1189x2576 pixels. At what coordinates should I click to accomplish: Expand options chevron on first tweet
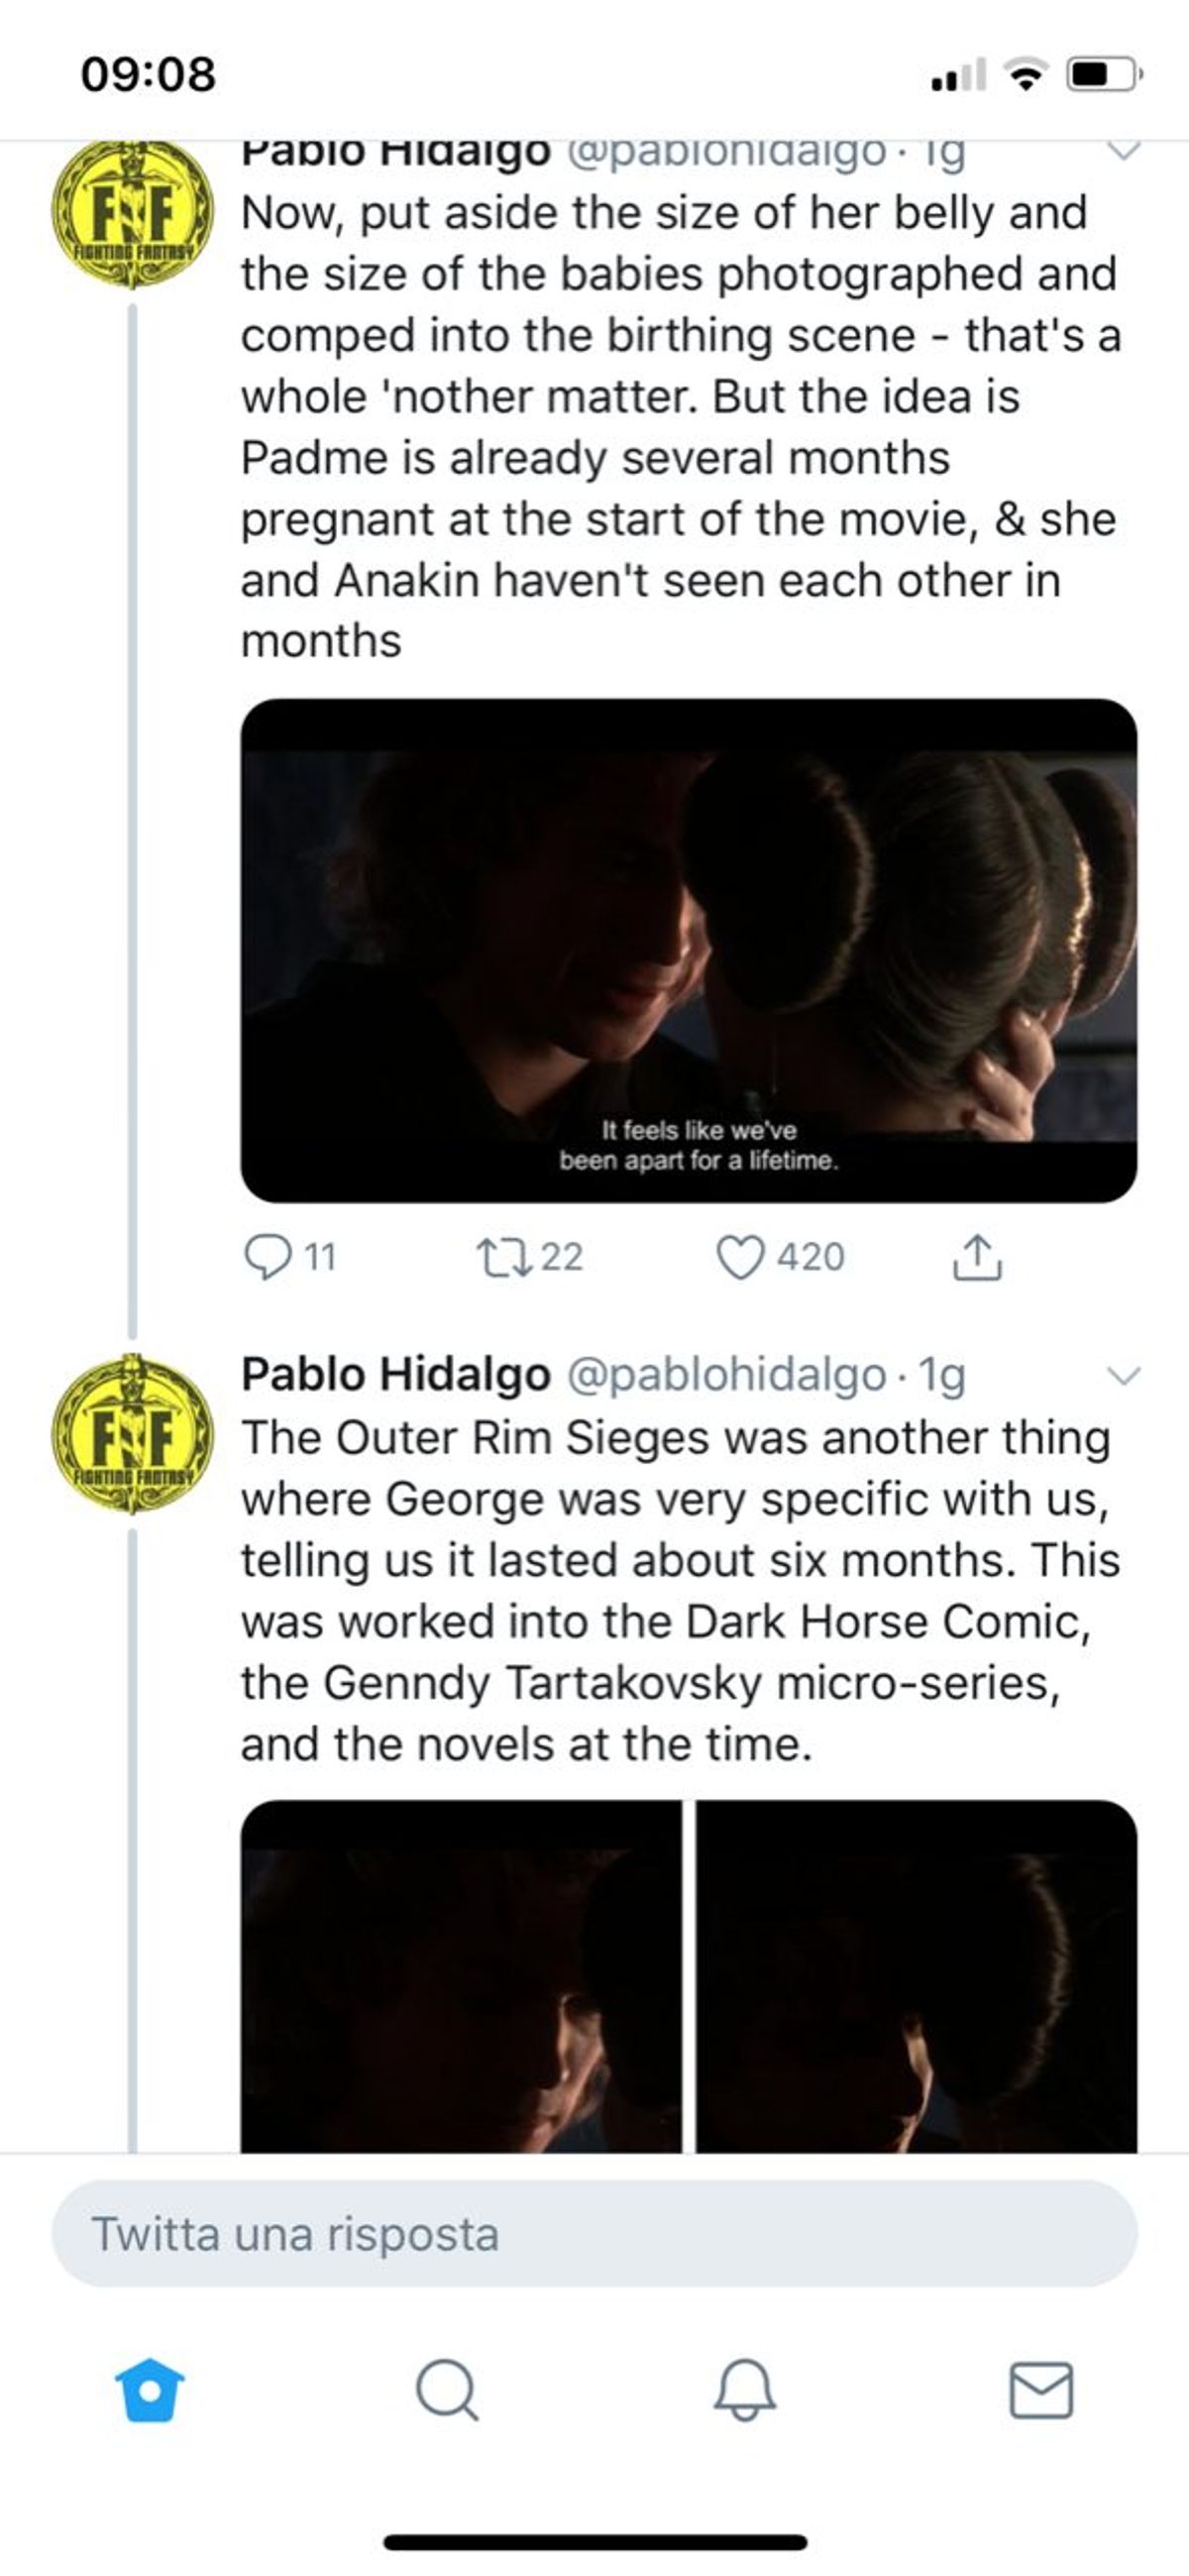click(1124, 151)
